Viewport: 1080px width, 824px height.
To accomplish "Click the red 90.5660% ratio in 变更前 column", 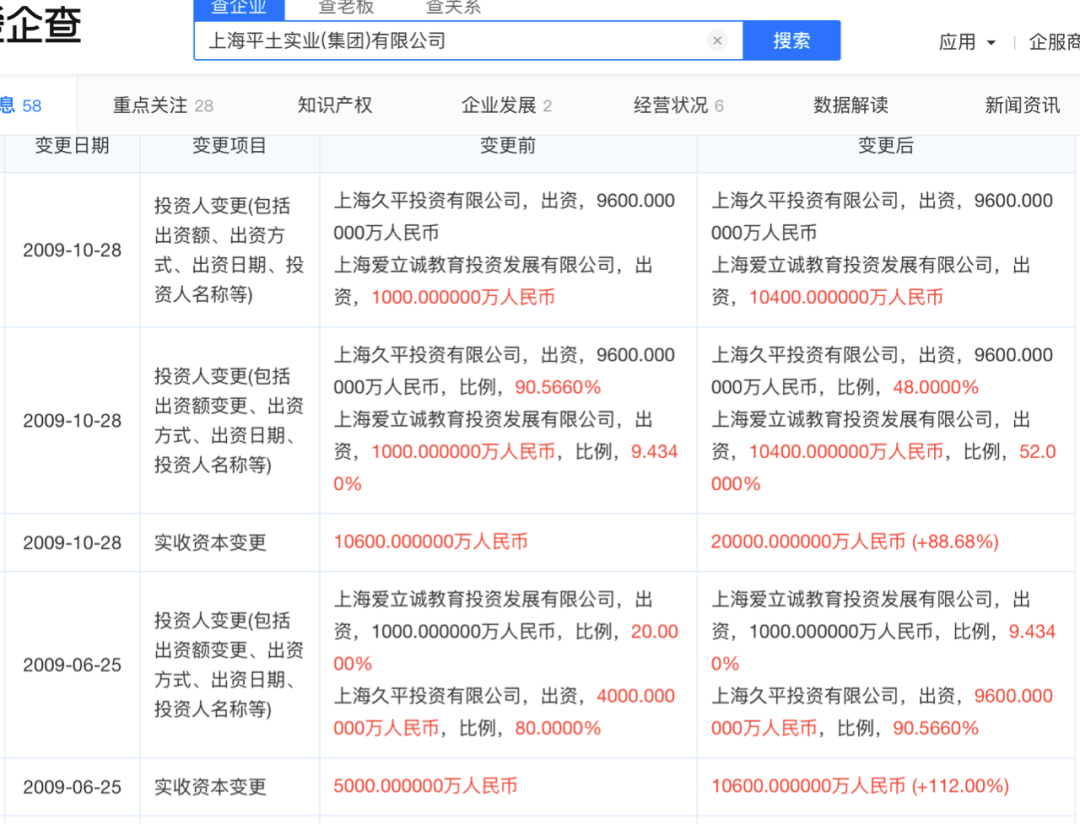I will [558, 387].
